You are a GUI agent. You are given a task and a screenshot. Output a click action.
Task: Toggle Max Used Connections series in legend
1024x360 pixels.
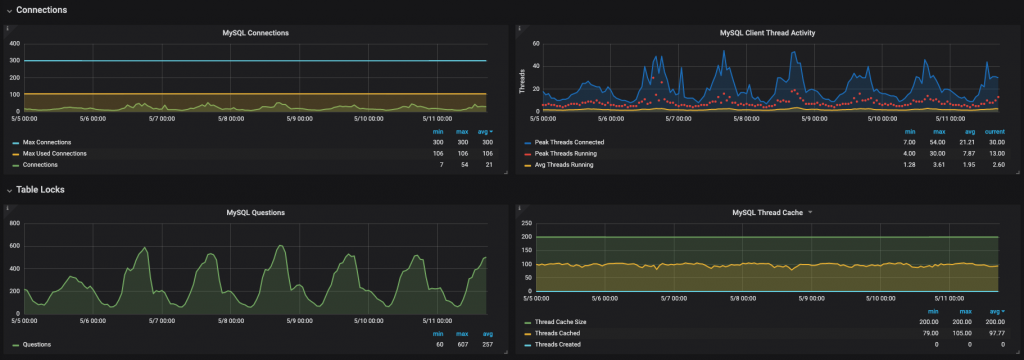(x=55, y=154)
